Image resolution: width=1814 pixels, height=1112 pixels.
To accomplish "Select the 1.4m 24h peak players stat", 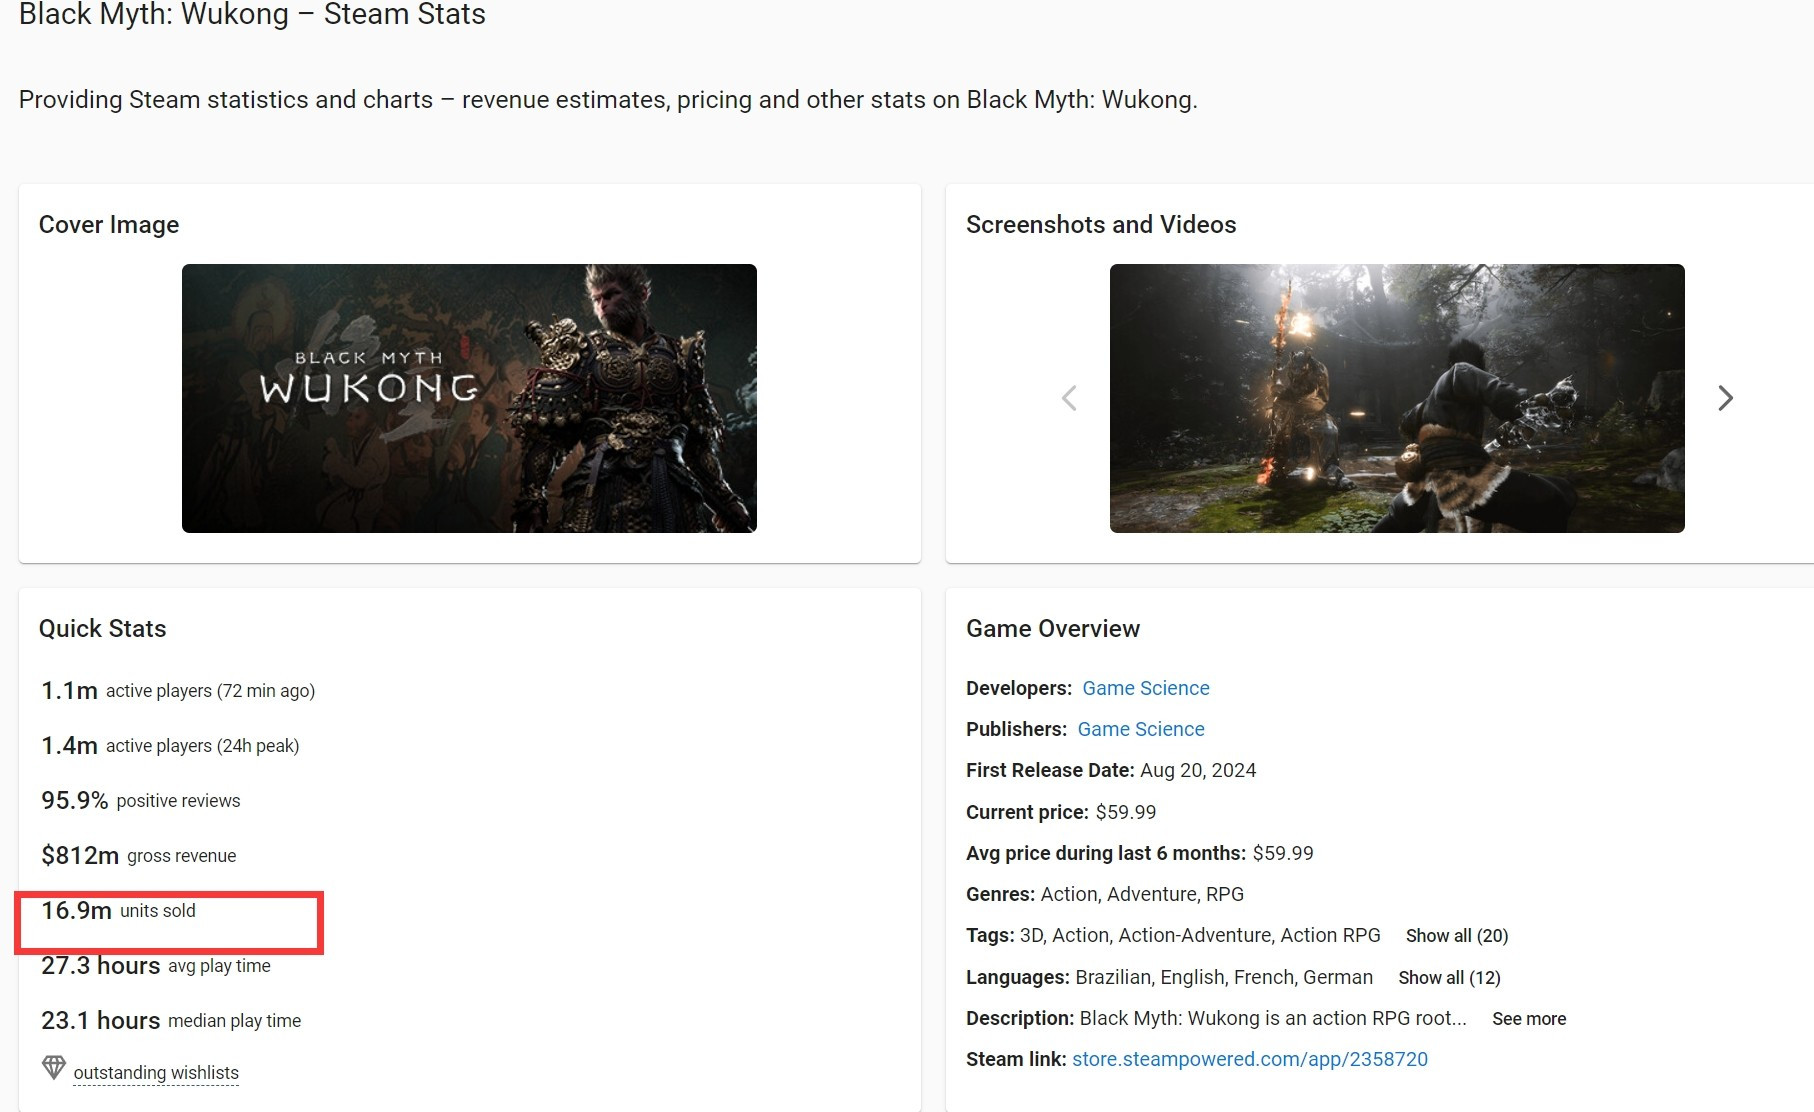I will pos(170,746).
